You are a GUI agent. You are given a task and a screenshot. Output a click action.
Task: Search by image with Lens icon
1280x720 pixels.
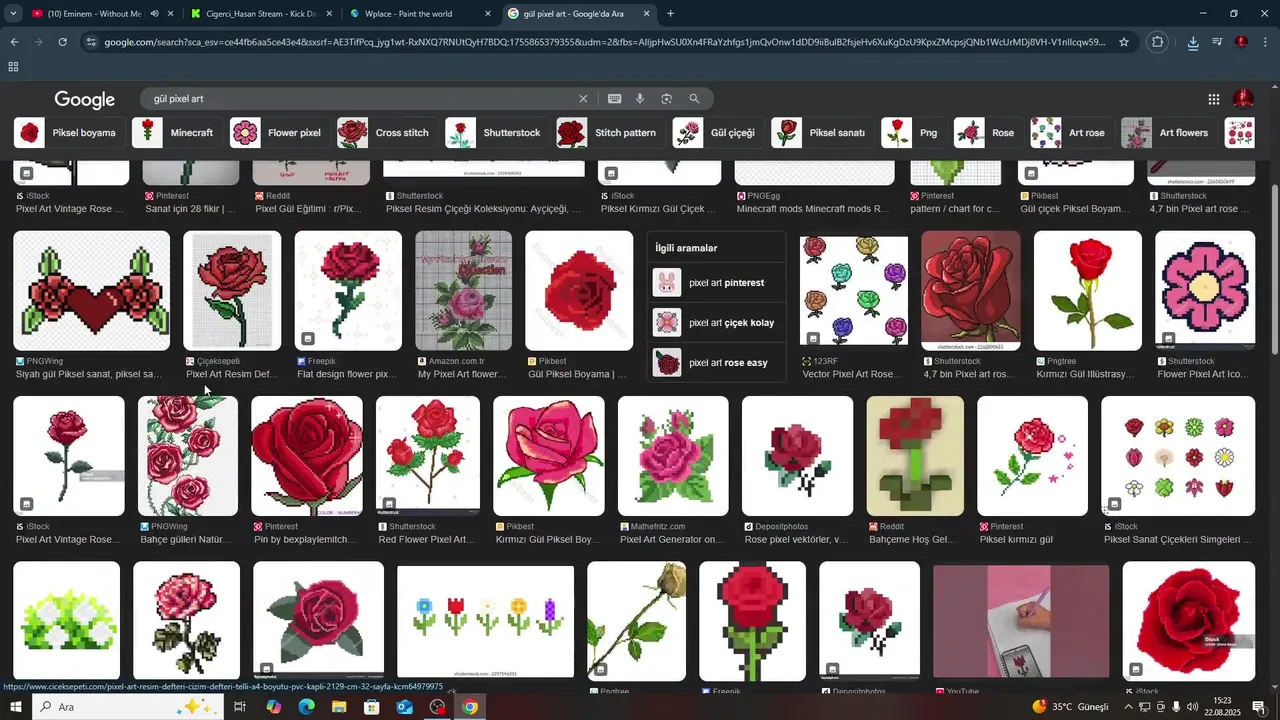tap(666, 99)
